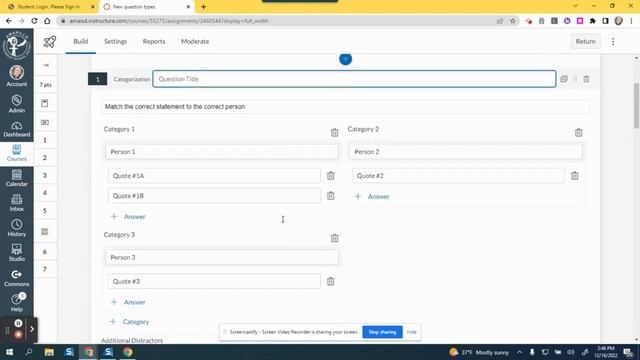Viewport: 640px width, 360px height.
Task: Open the History panel
Action: point(17,228)
